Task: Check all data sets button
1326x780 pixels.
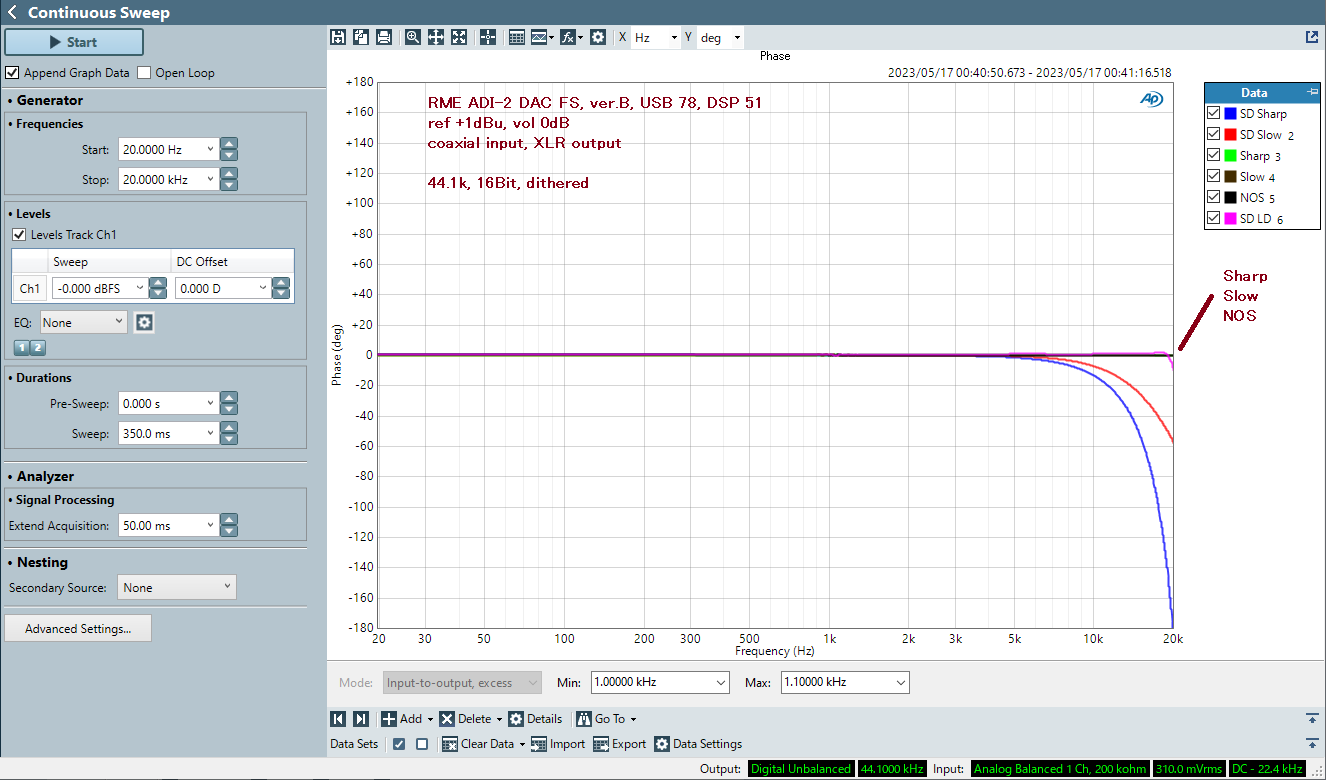Action: click(x=399, y=744)
